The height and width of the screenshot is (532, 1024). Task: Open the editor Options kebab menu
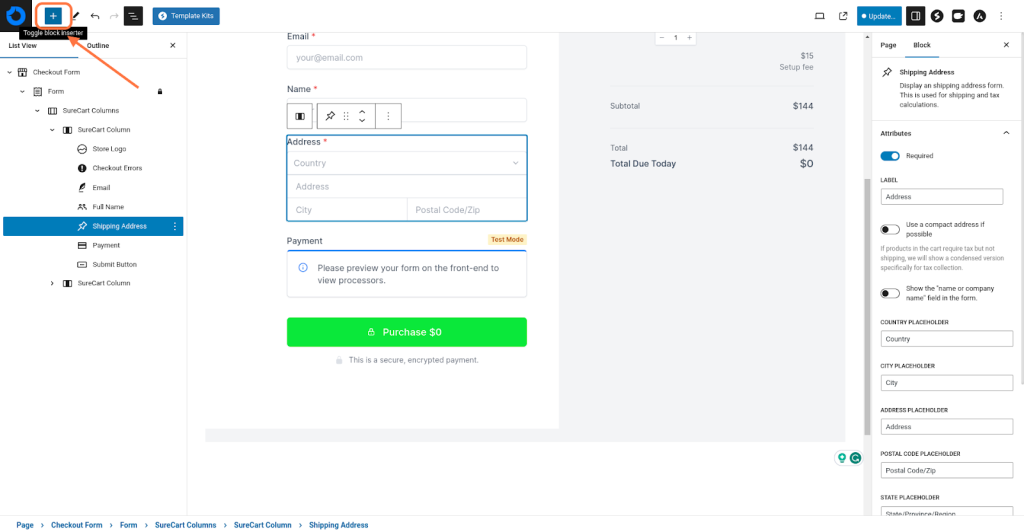(x=1001, y=16)
